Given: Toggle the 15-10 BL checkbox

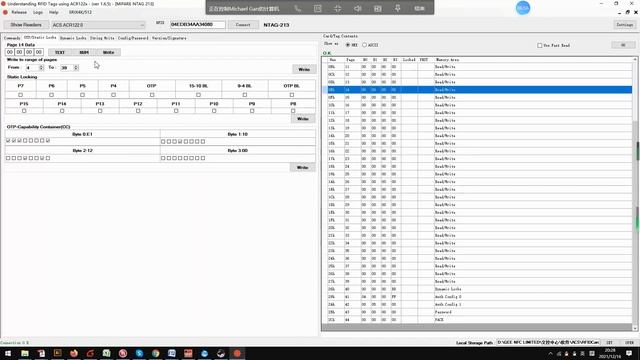Looking at the screenshot, I should tap(198, 95).
